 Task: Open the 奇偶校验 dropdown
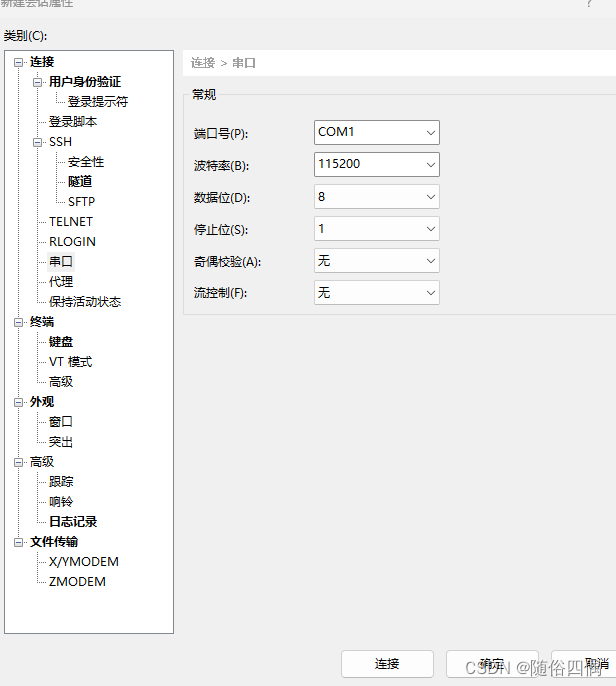[377, 261]
